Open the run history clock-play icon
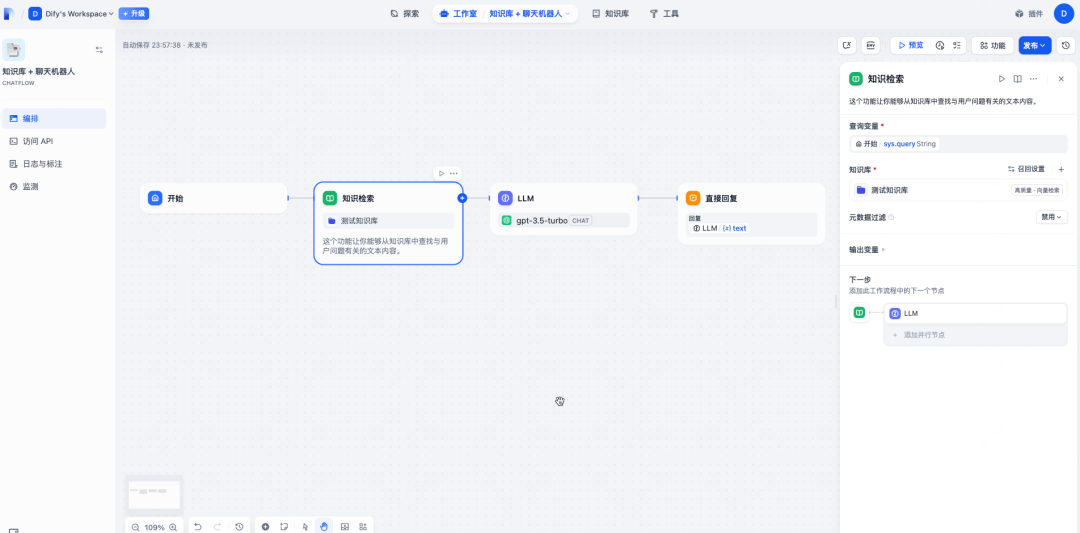 pos(940,45)
